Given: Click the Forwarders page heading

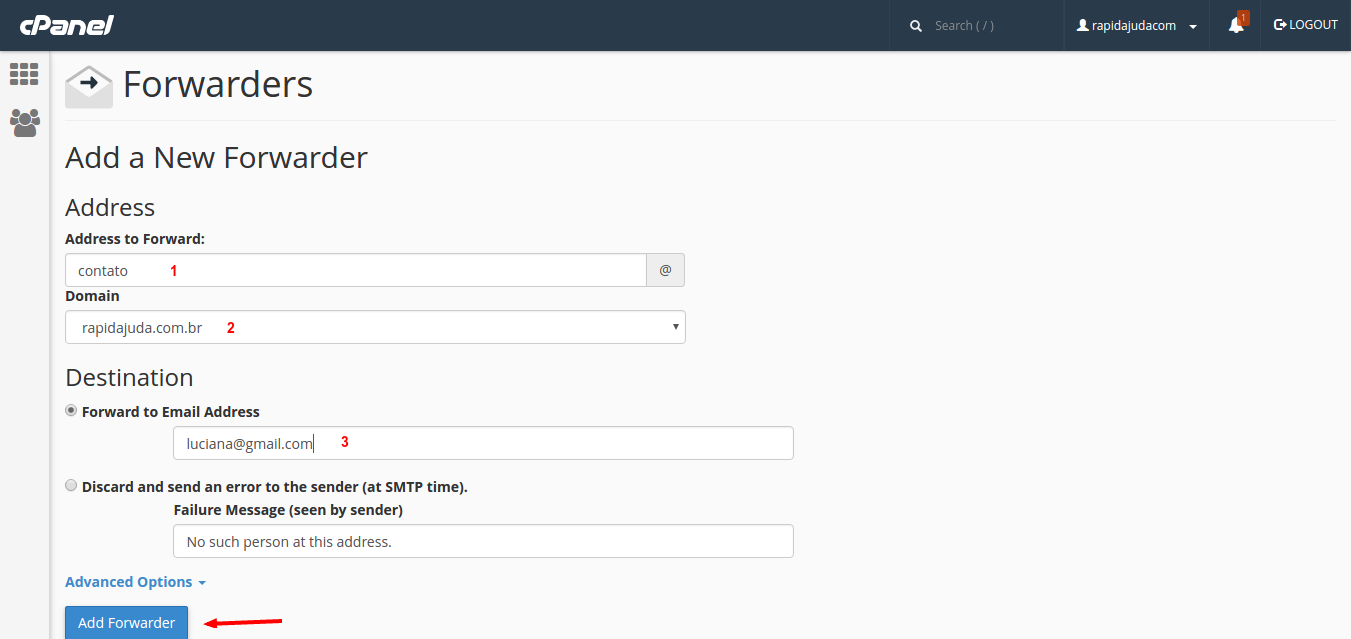Looking at the screenshot, I should tap(217, 85).
